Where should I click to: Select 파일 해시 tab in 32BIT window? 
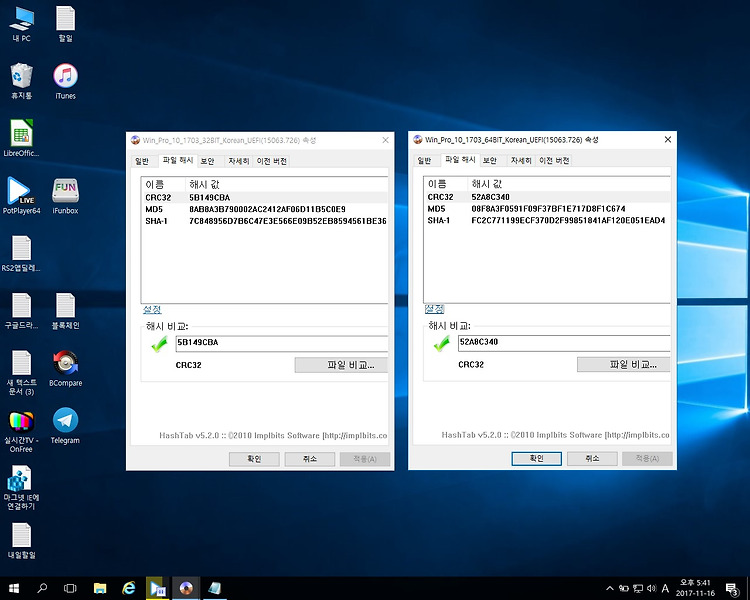pos(177,160)
